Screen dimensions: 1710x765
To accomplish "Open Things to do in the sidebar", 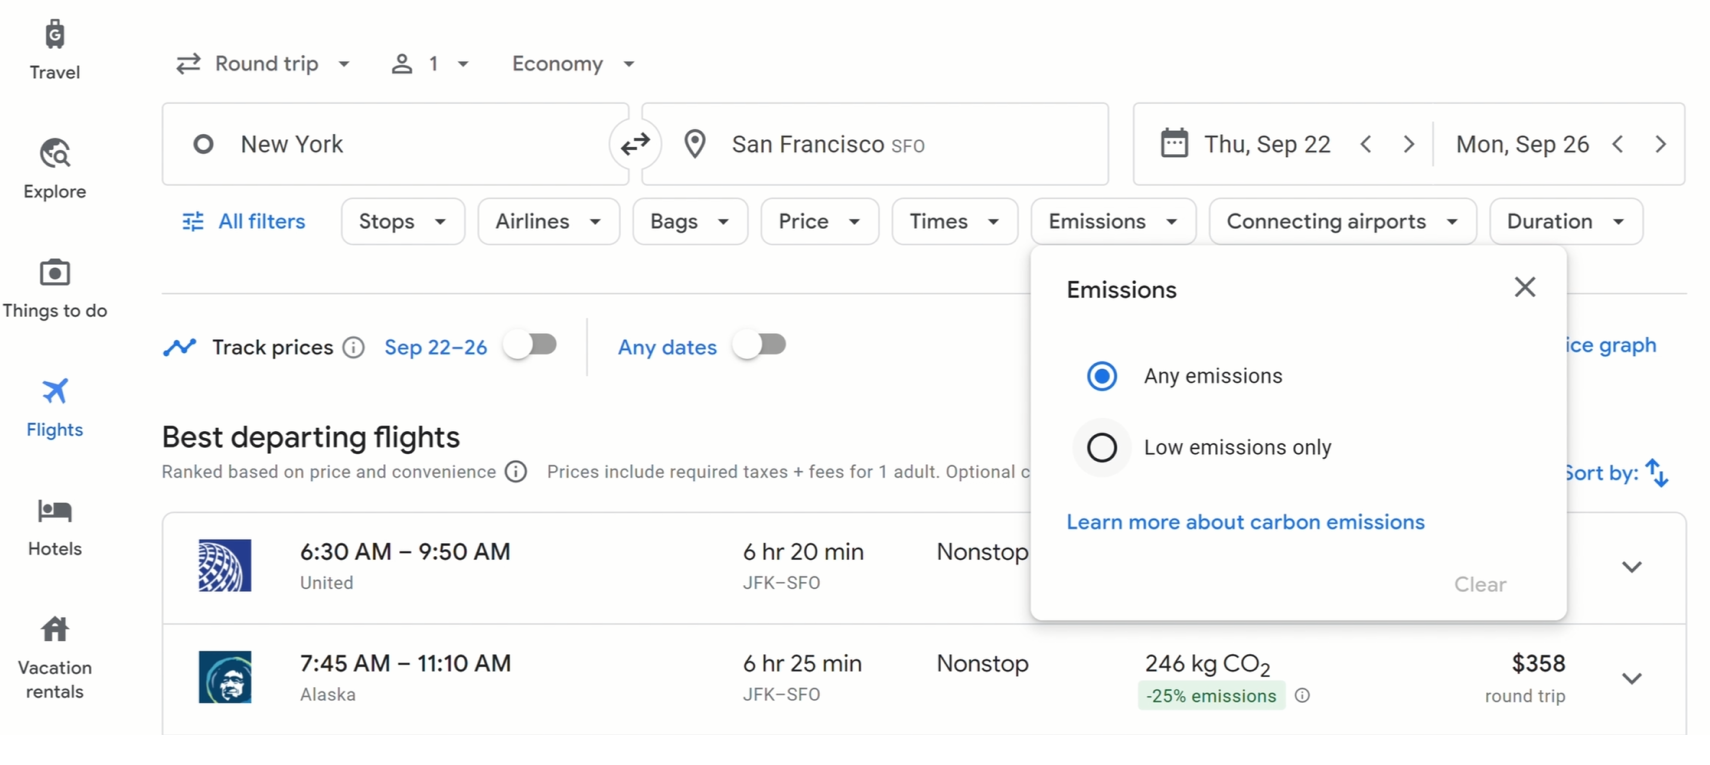I will point(54,288).
